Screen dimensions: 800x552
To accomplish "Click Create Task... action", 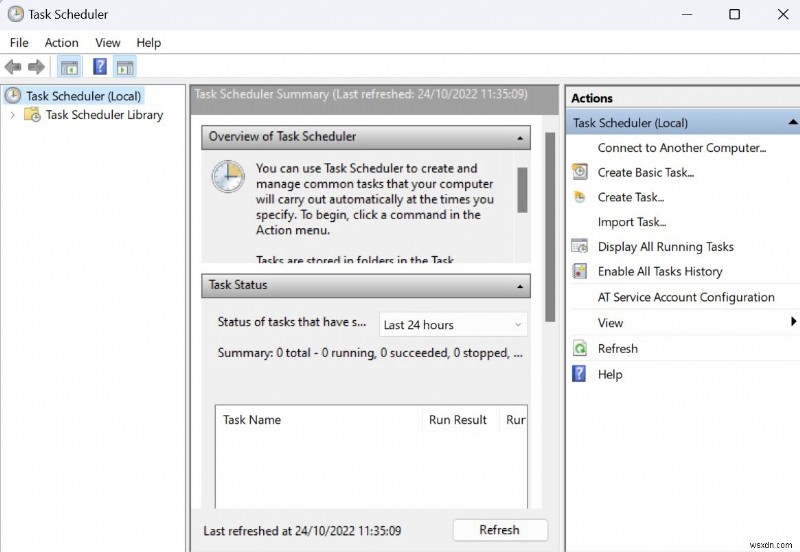I will click(631, 197).
